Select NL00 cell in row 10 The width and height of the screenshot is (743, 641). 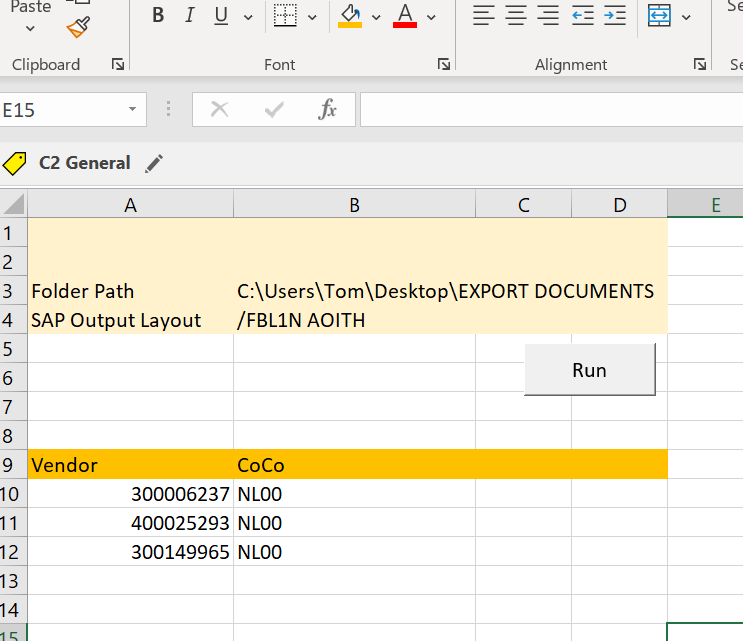(x=354, y=494)
